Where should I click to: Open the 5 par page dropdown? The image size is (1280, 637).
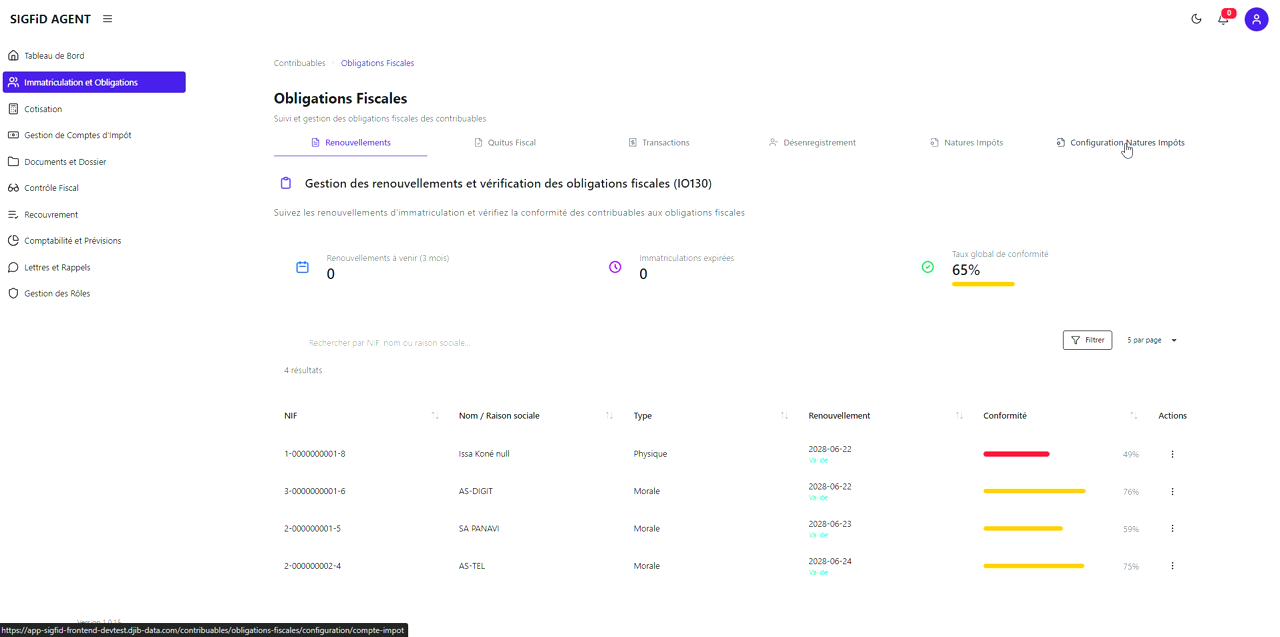tap(1150, 340)
